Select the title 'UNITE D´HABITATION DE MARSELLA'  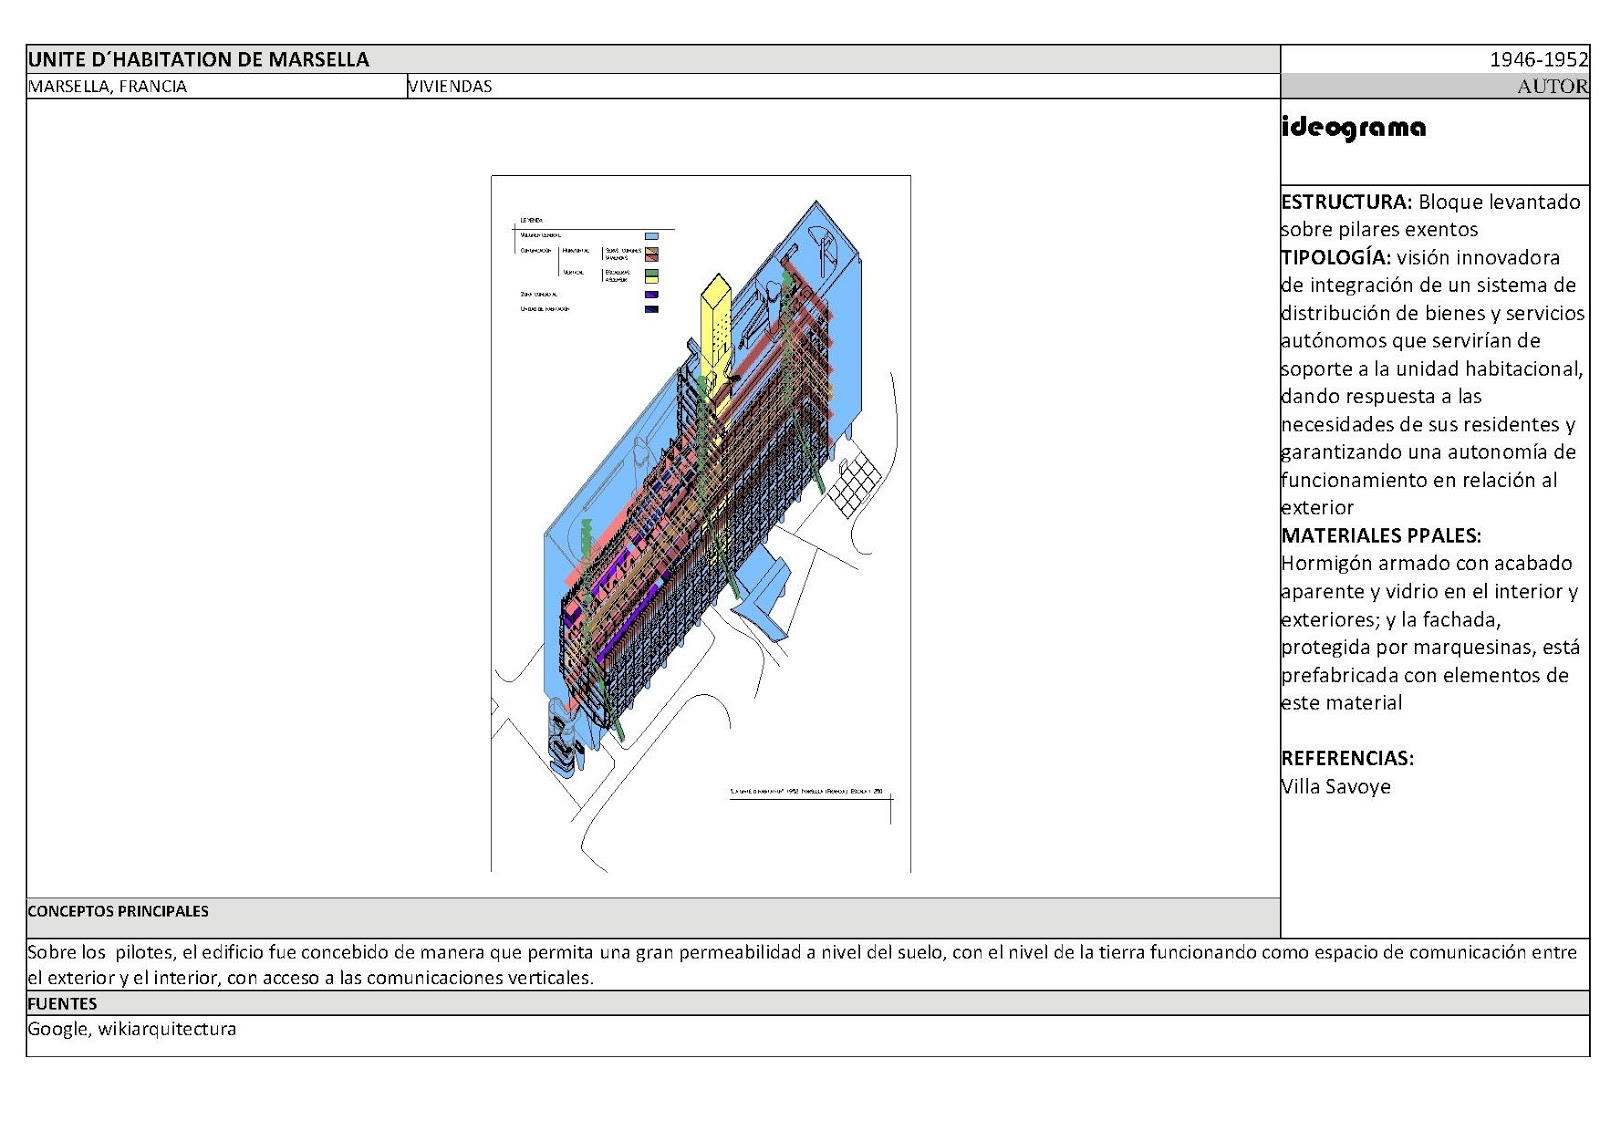tap(198, 59)
